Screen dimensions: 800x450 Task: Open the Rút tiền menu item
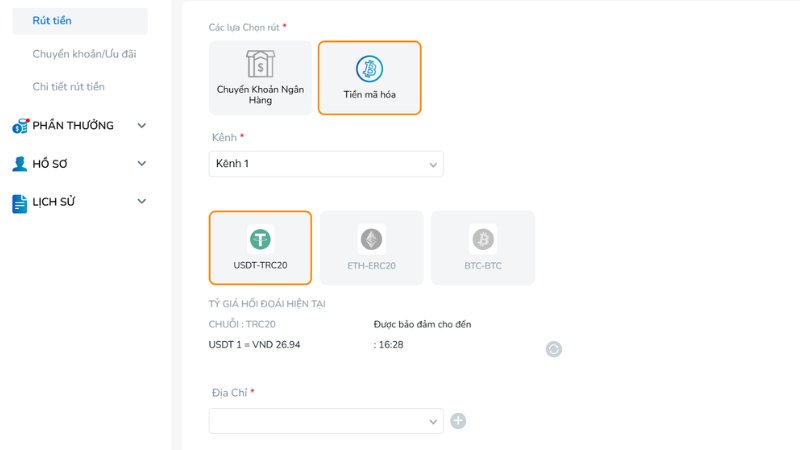(52, 20)
